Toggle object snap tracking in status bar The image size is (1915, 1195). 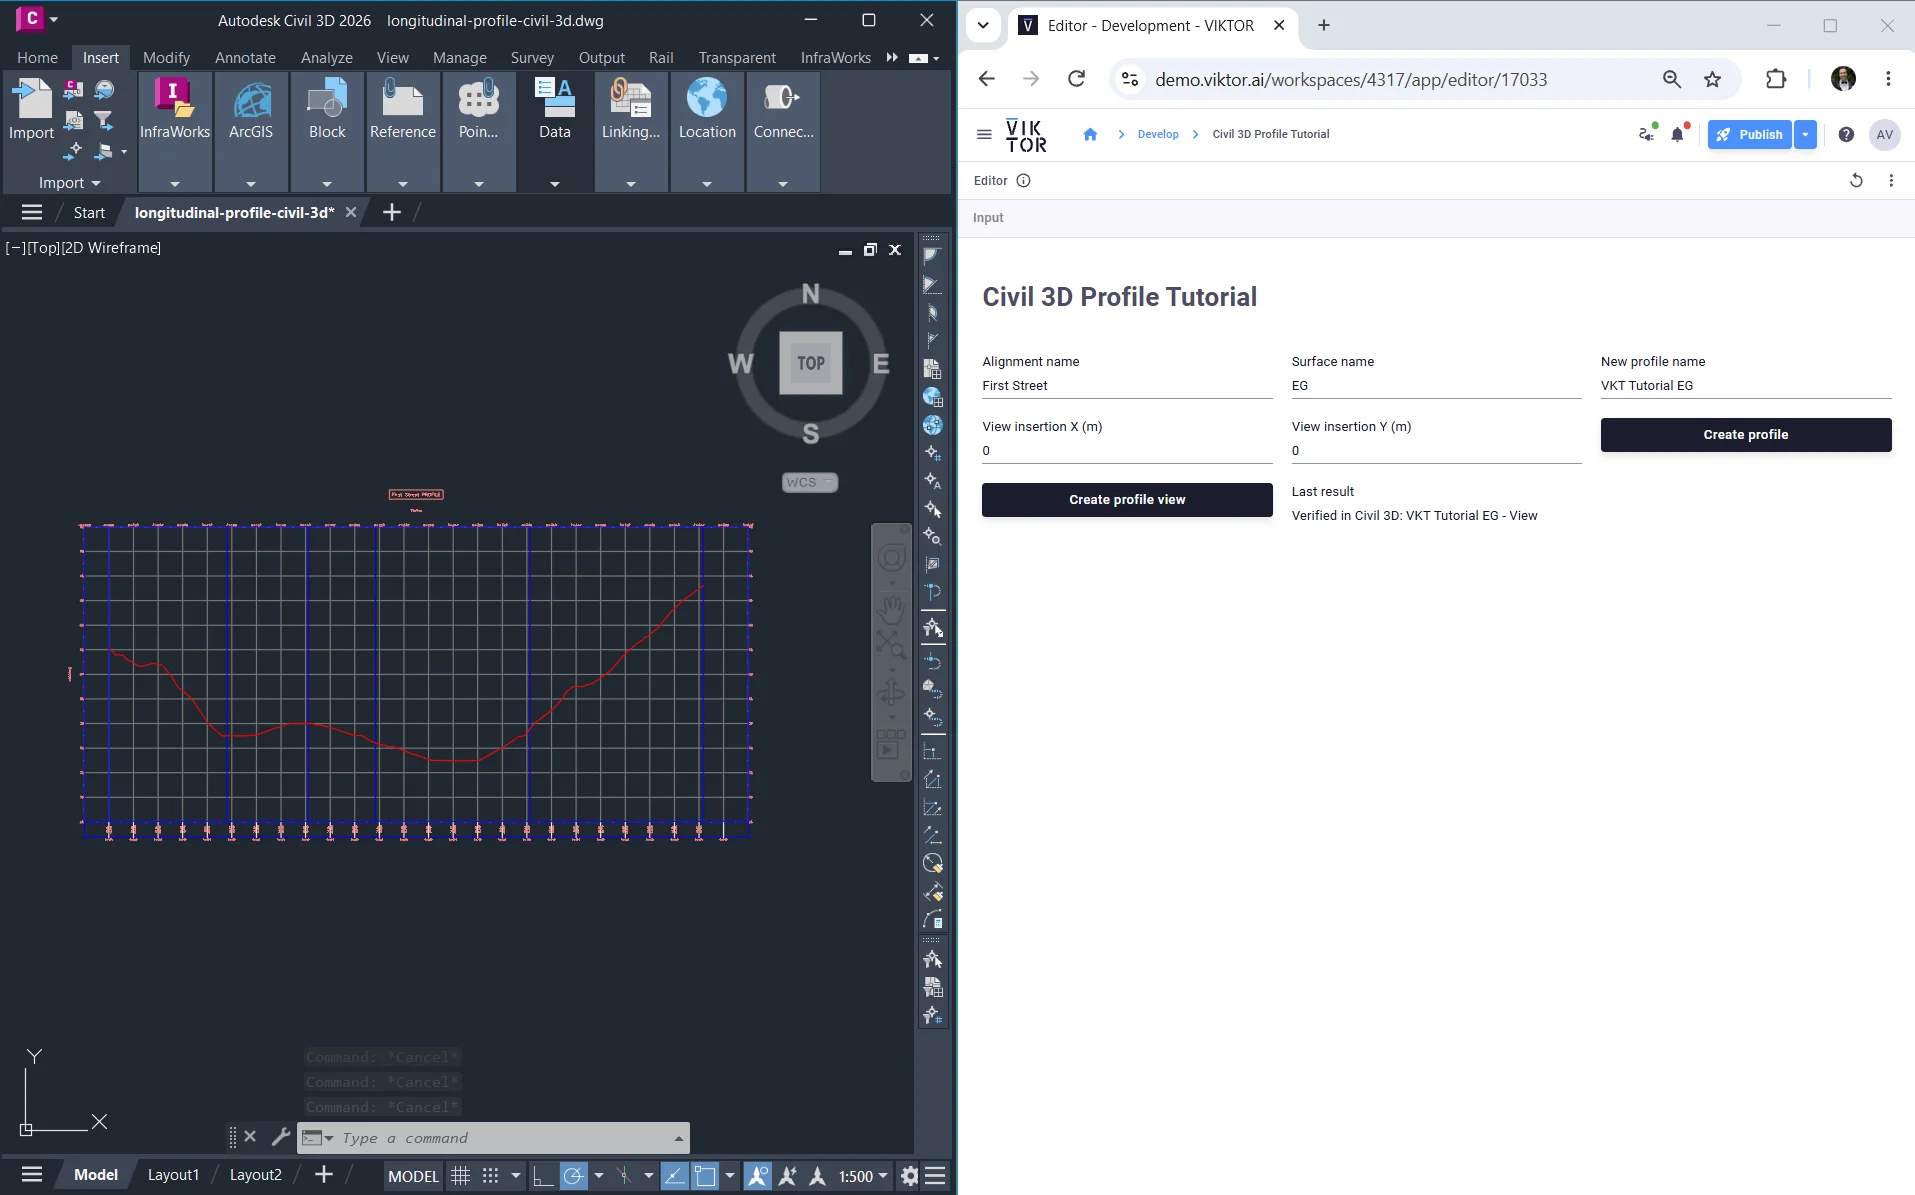(675, 1176)
